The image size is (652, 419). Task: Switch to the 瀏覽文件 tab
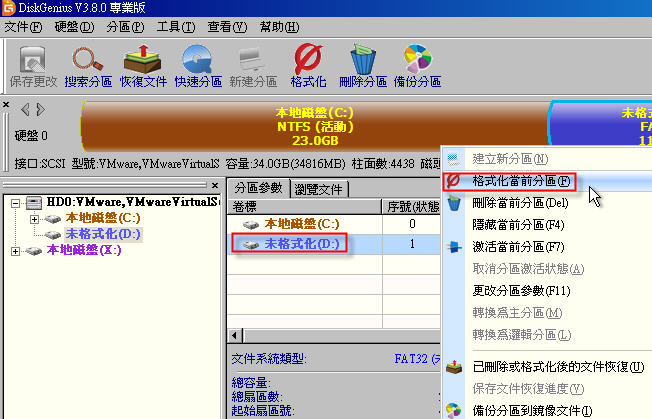[319, 189]
